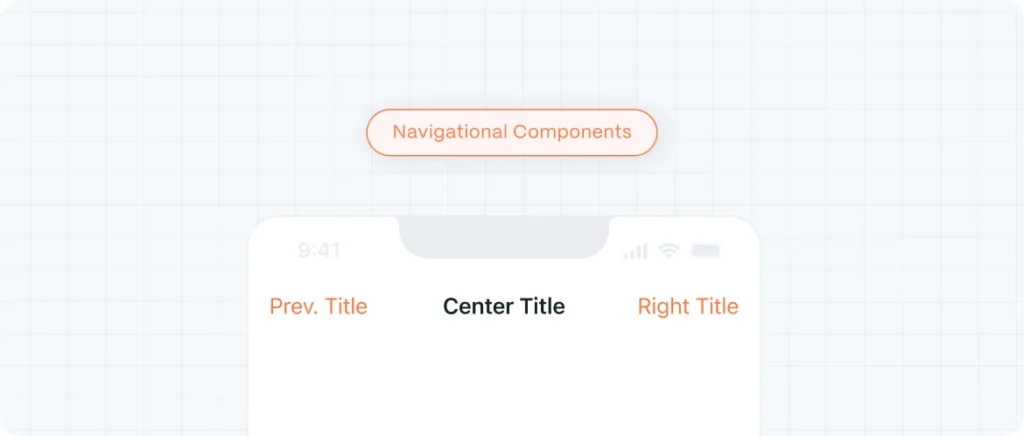Go back using Prev. Title

(318, 306)
